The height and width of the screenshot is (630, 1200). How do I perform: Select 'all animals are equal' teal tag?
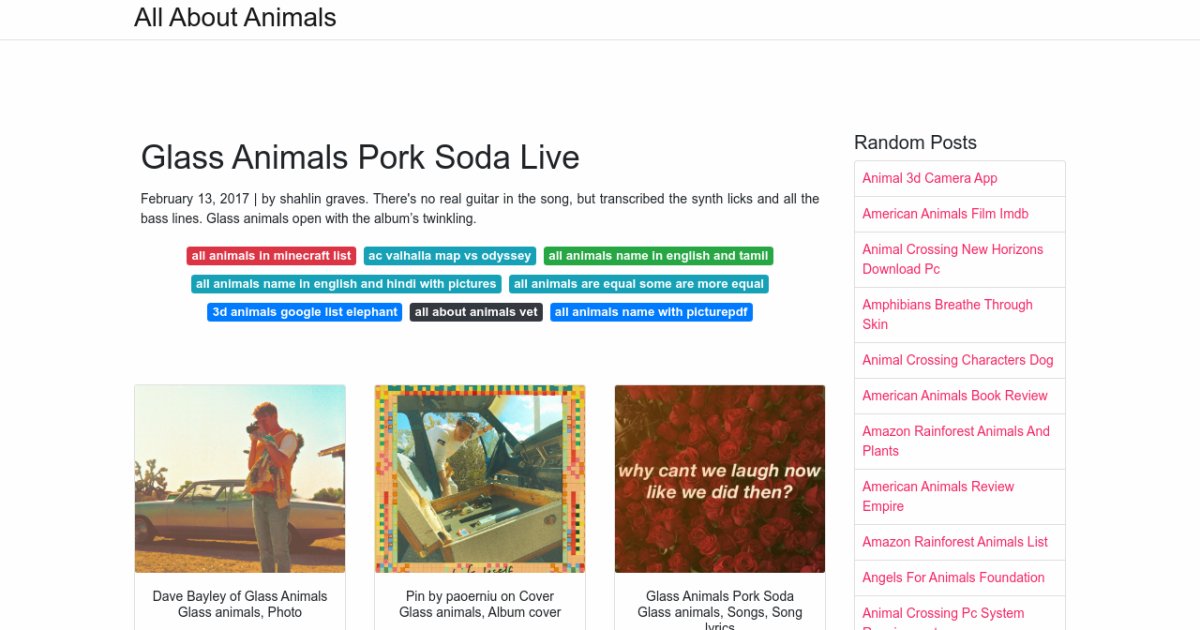639,284
